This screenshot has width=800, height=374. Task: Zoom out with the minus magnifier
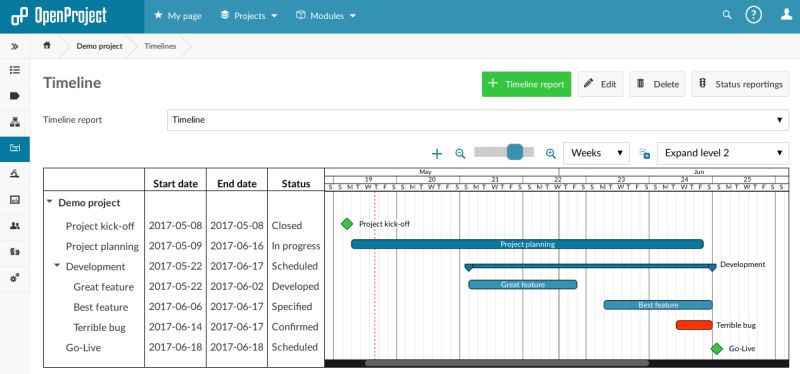click(x=460, y=154)
